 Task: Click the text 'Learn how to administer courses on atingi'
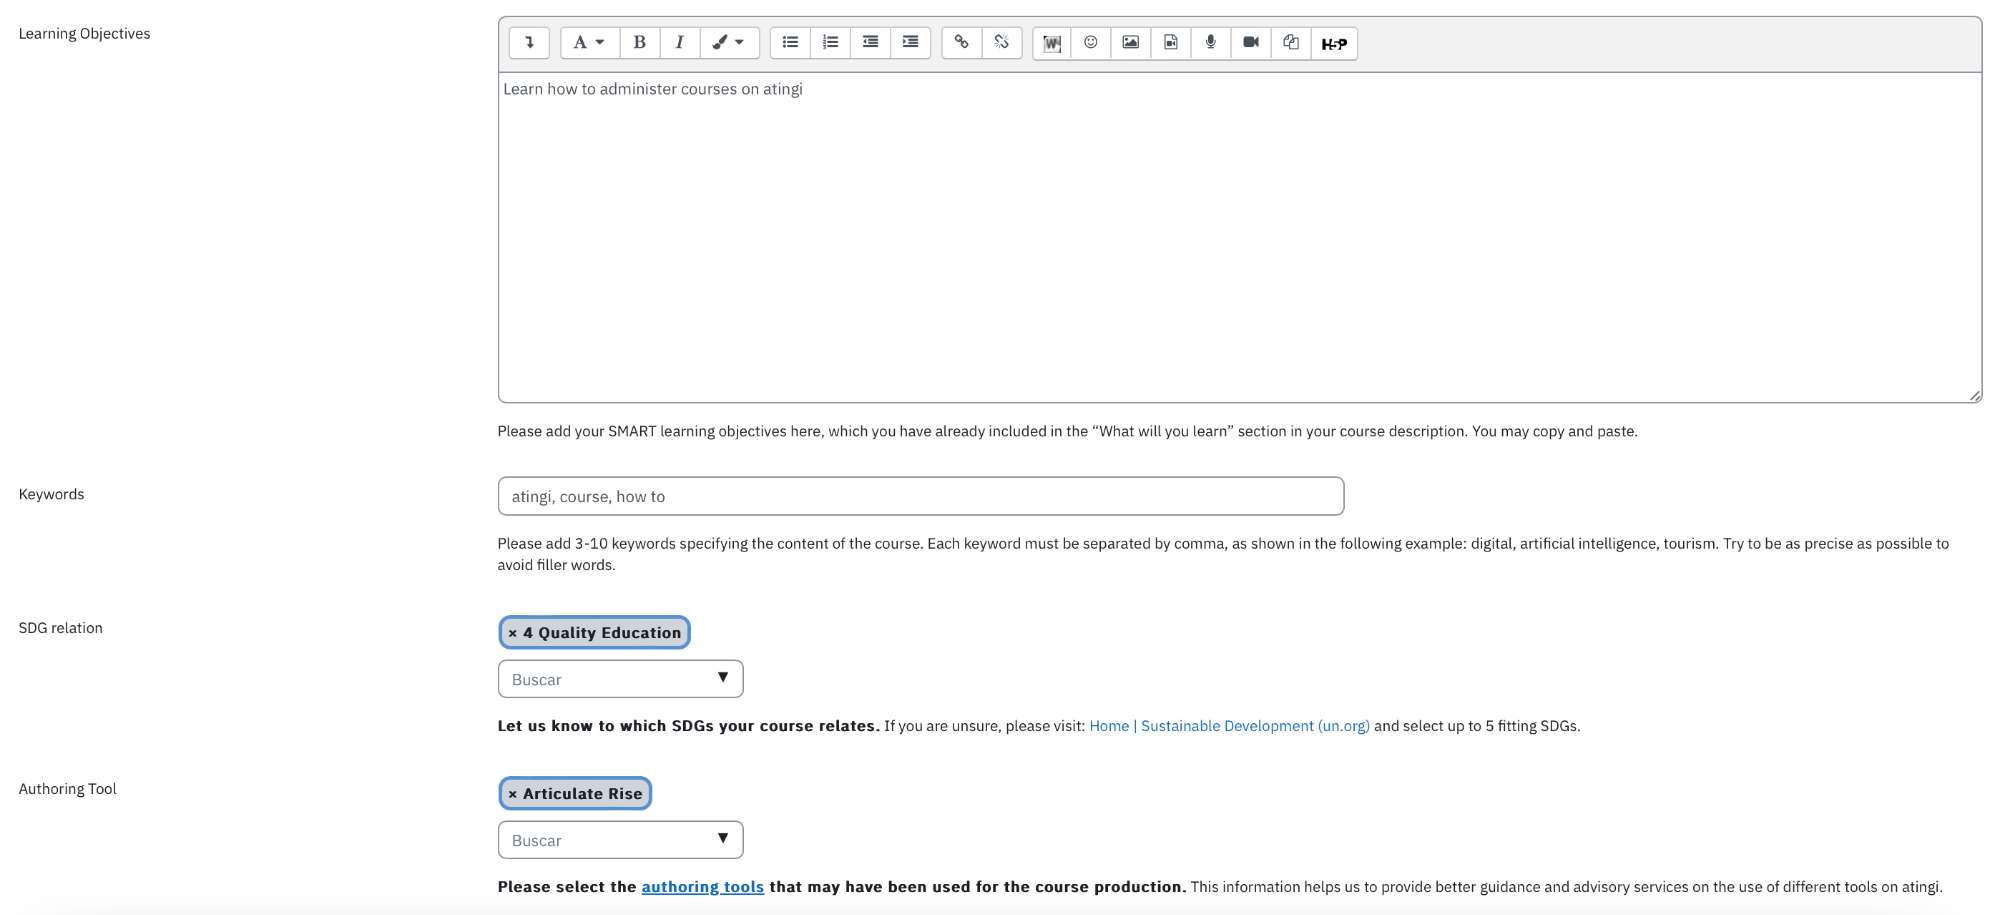click(653, 89)
